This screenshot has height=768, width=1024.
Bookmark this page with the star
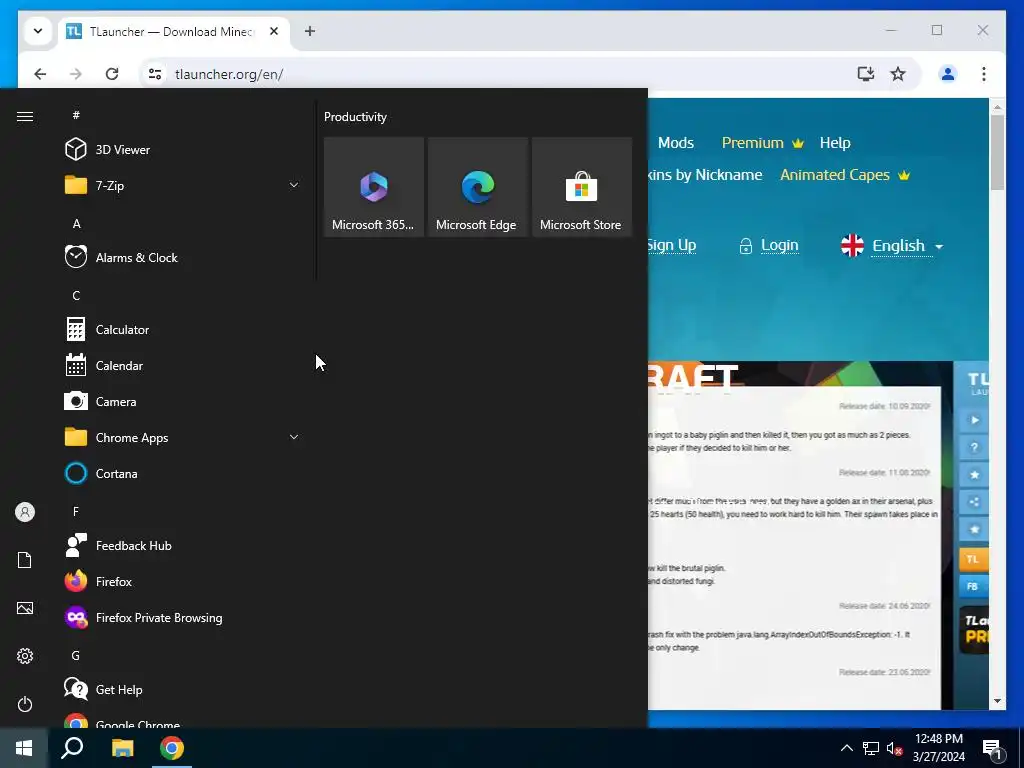898,74
